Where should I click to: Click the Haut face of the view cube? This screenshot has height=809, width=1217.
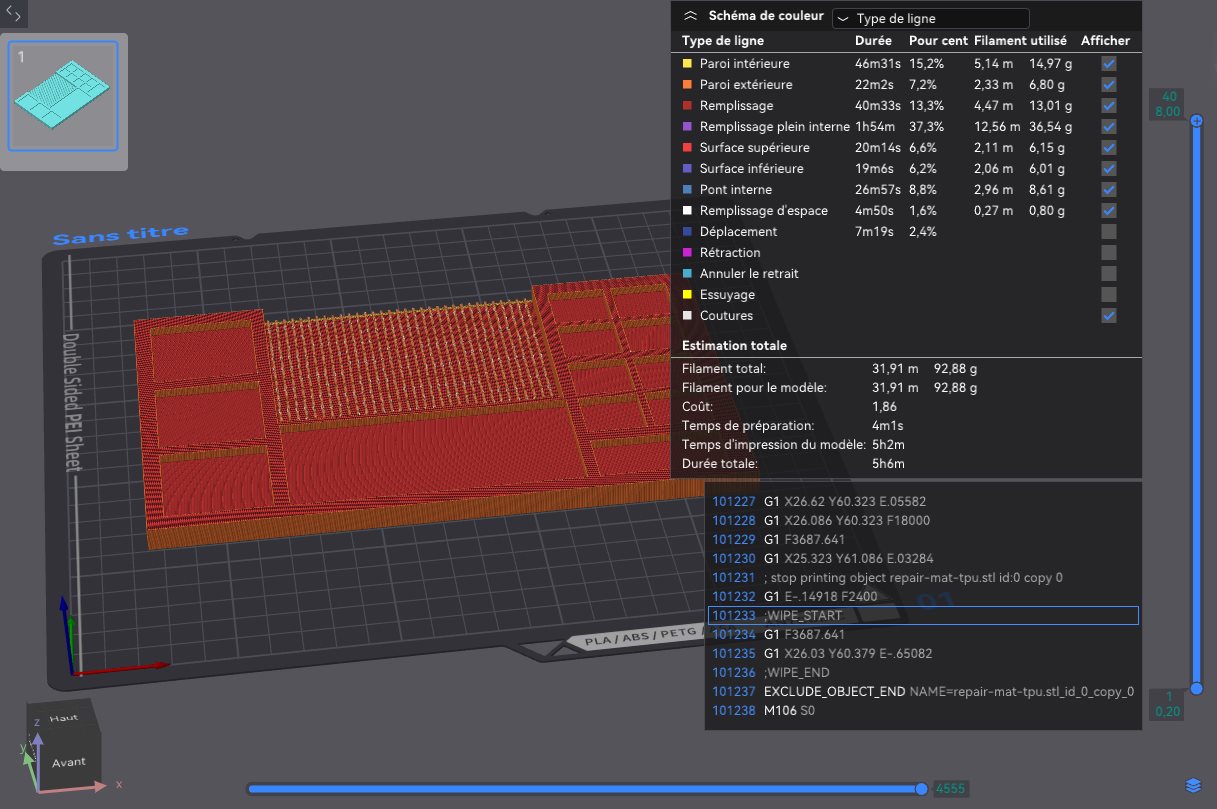click(63, 718)
